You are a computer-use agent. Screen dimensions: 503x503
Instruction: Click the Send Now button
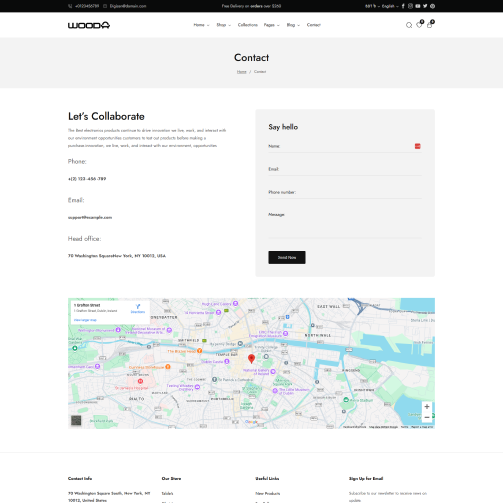click(x=287, y=257)
